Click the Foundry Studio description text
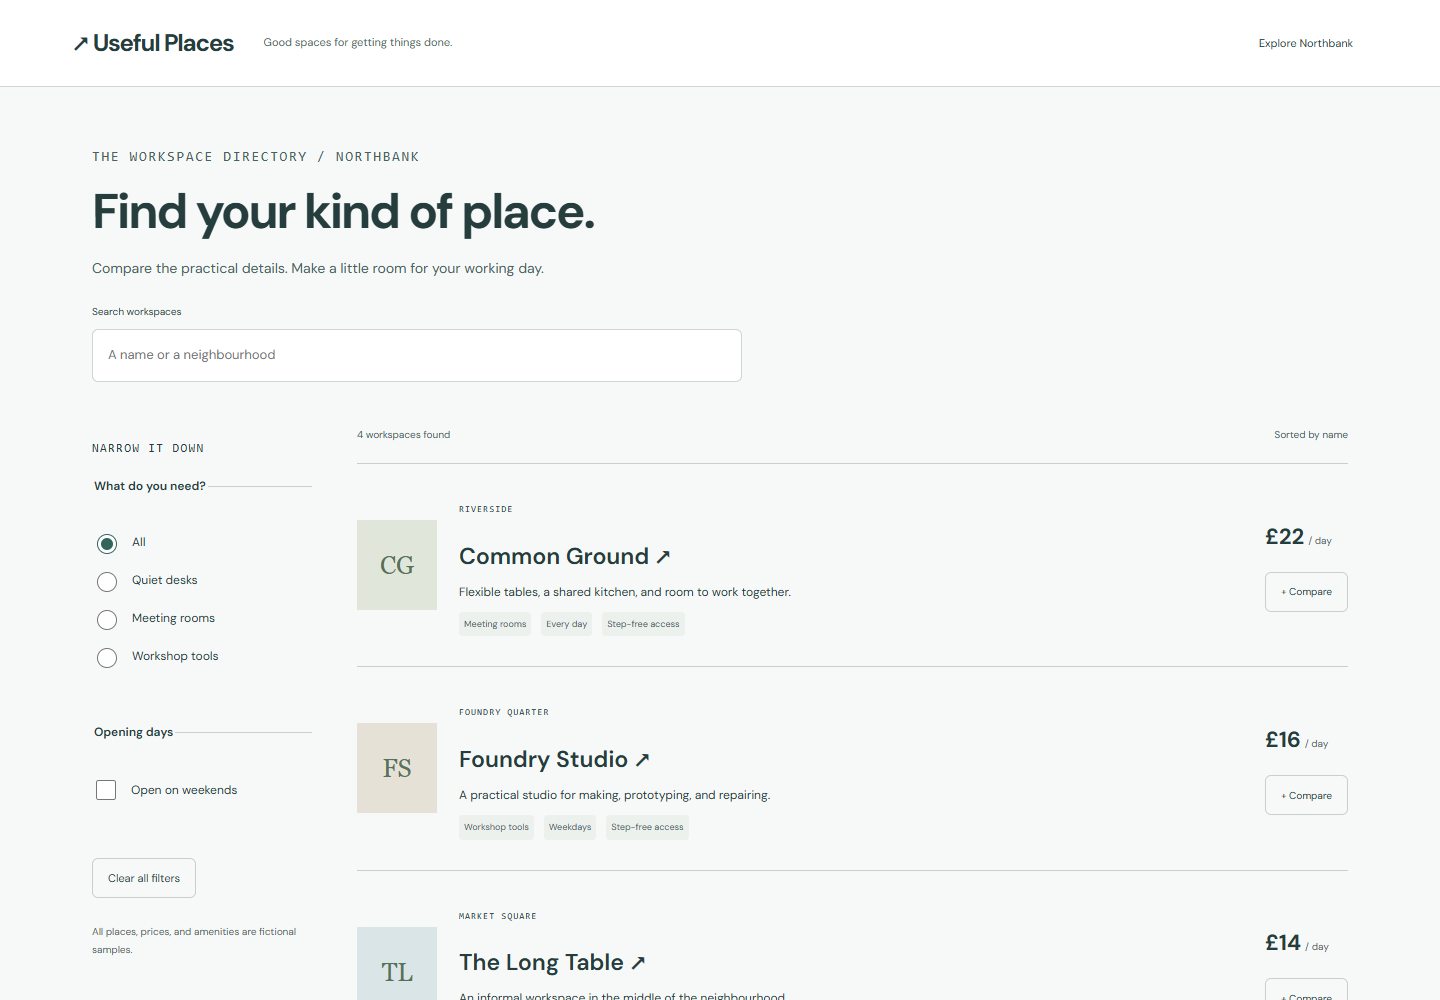 (615, 795)
